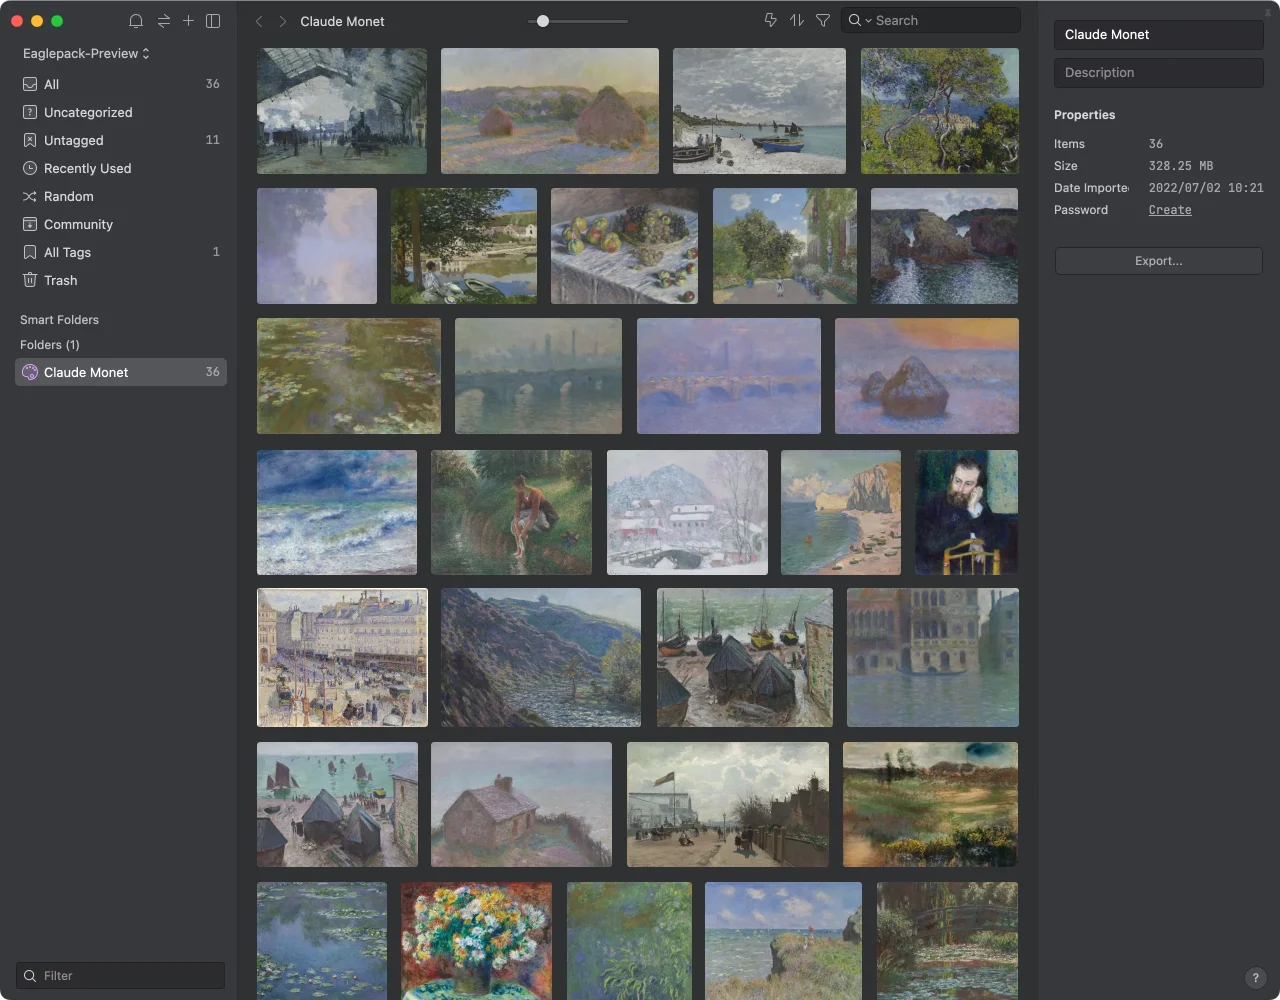
Task: Open Community in the sidebar
Action: pyautogui.click(x=121, y=224)
